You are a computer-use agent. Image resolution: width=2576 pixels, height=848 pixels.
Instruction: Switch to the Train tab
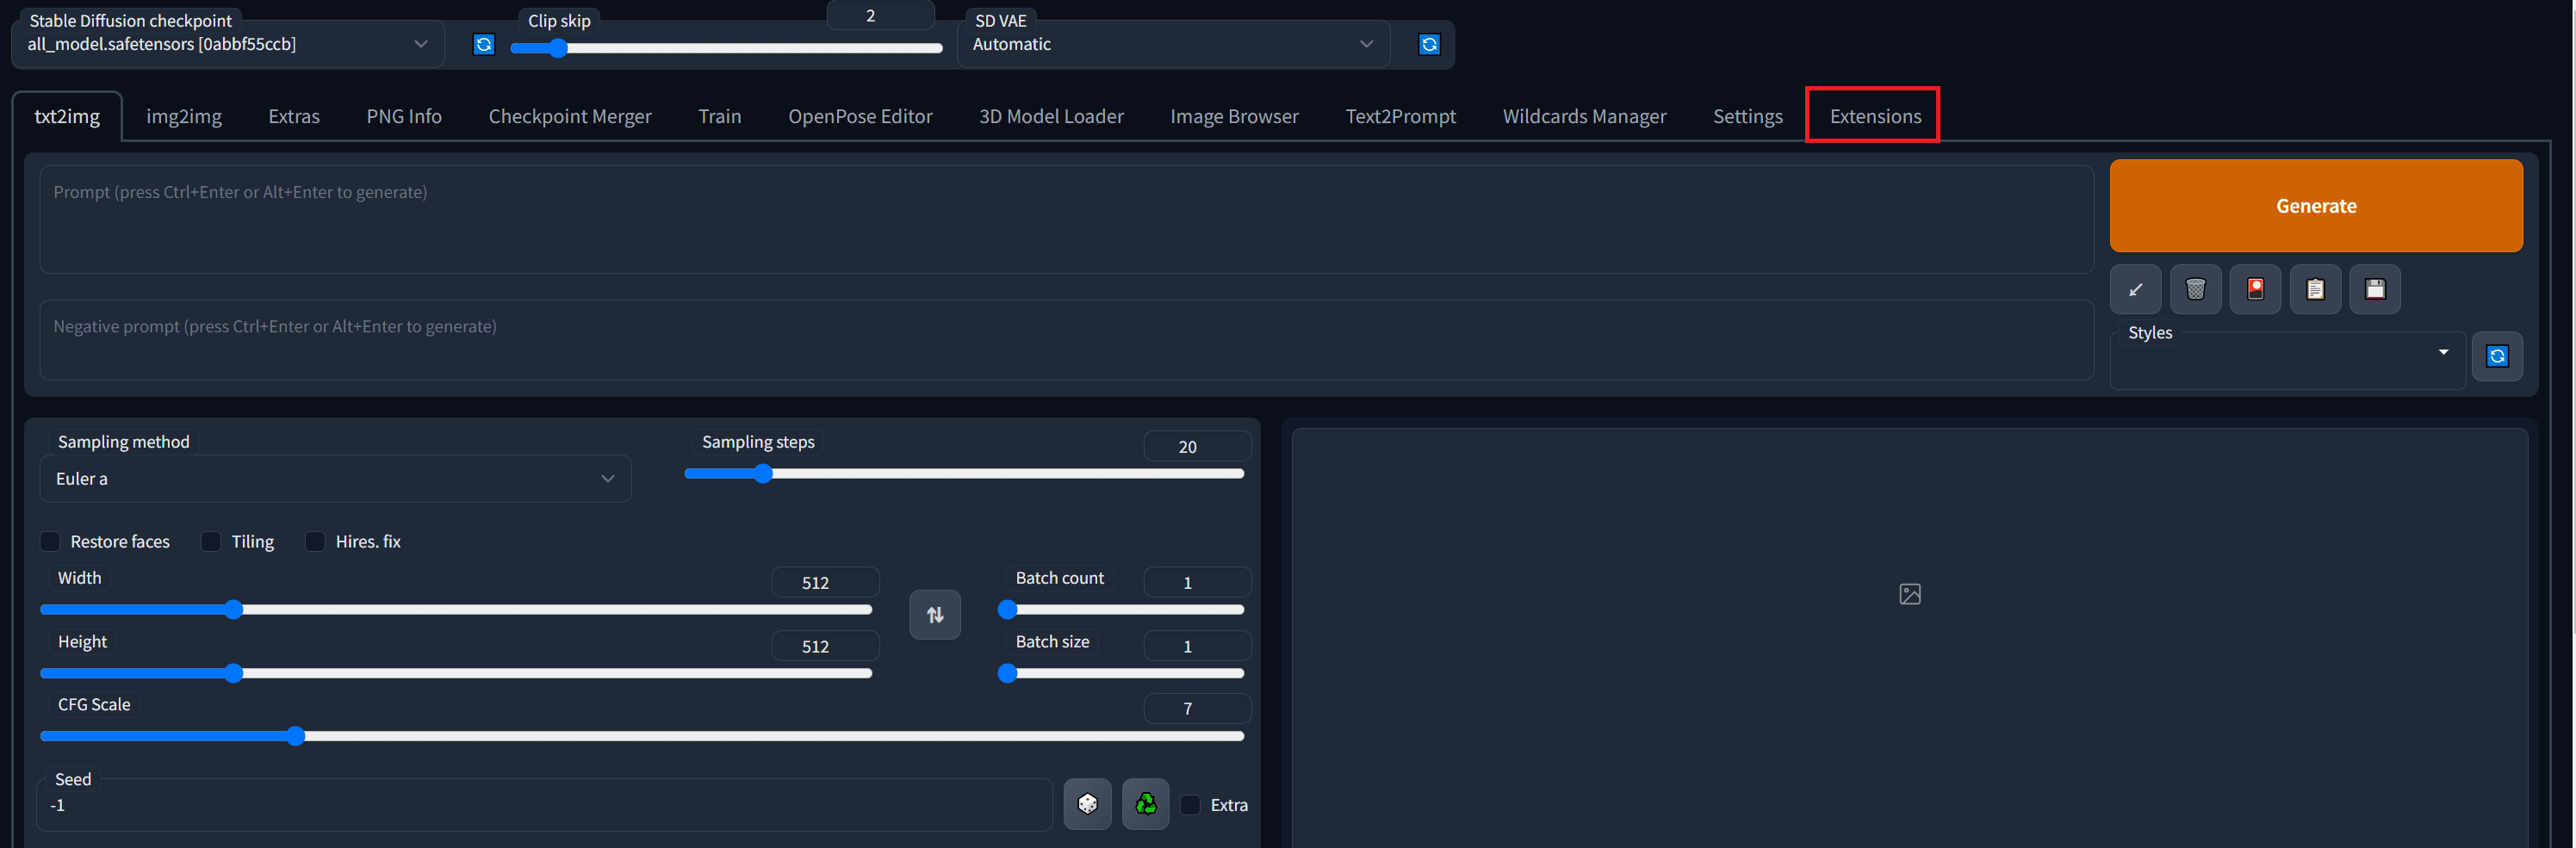[720, 116]
